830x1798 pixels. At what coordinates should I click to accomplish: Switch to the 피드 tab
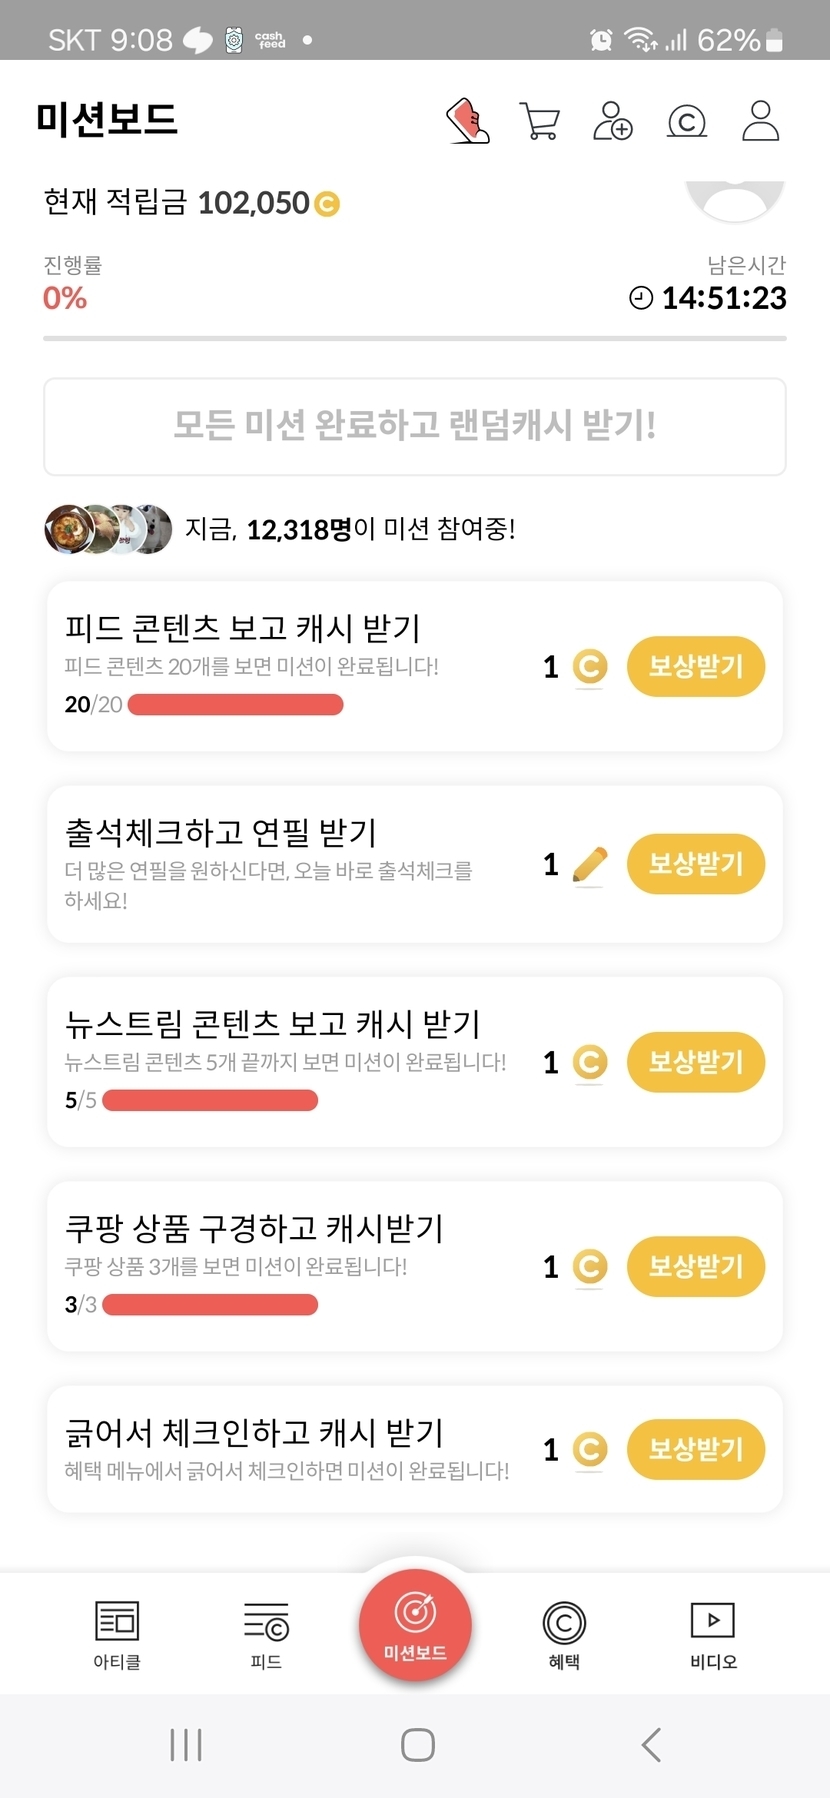pyautogui.click(x=266, y=1634)
